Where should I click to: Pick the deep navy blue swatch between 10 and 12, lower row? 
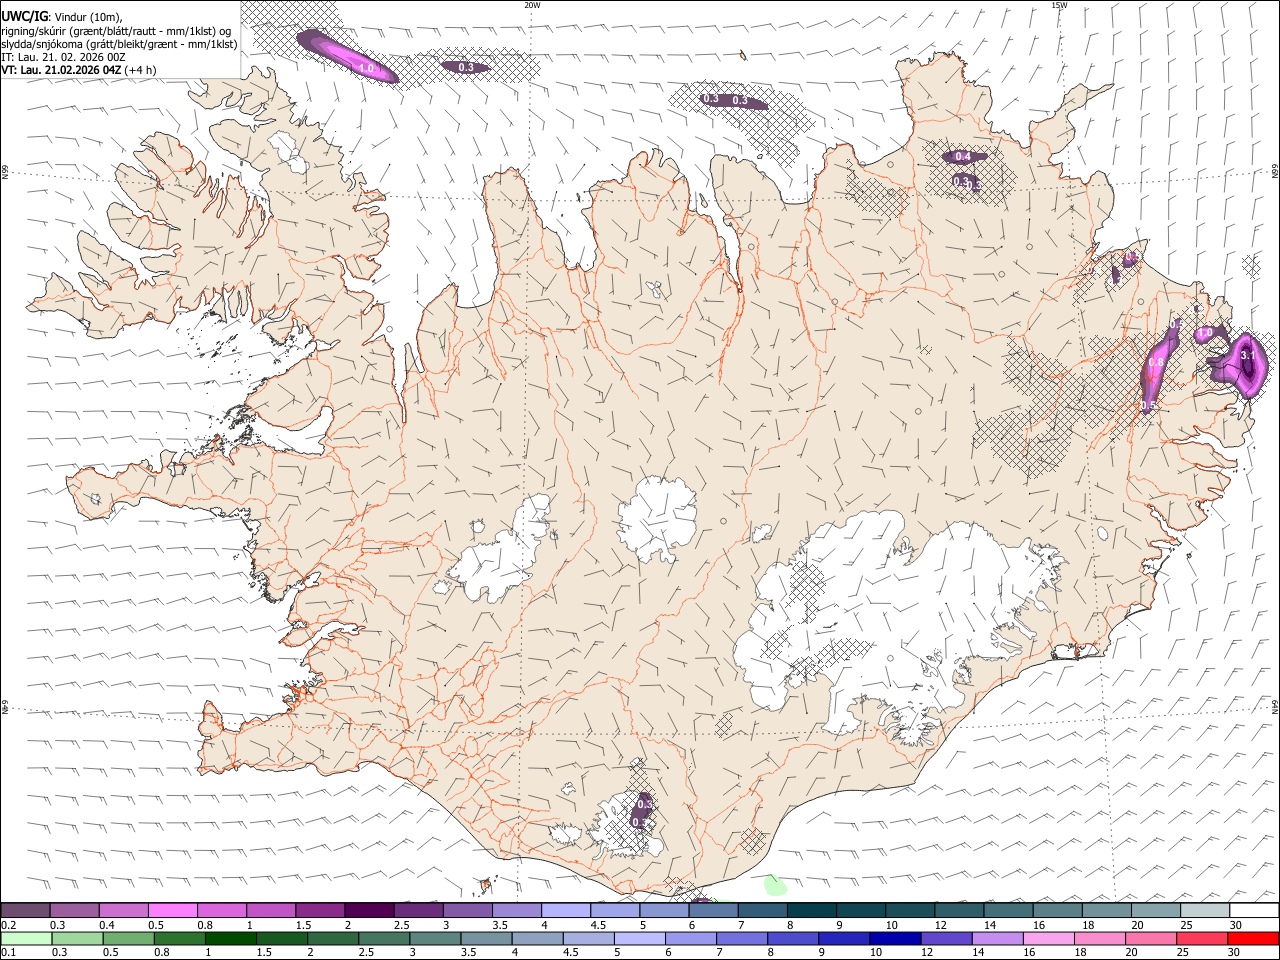click(x=894, y=938)
